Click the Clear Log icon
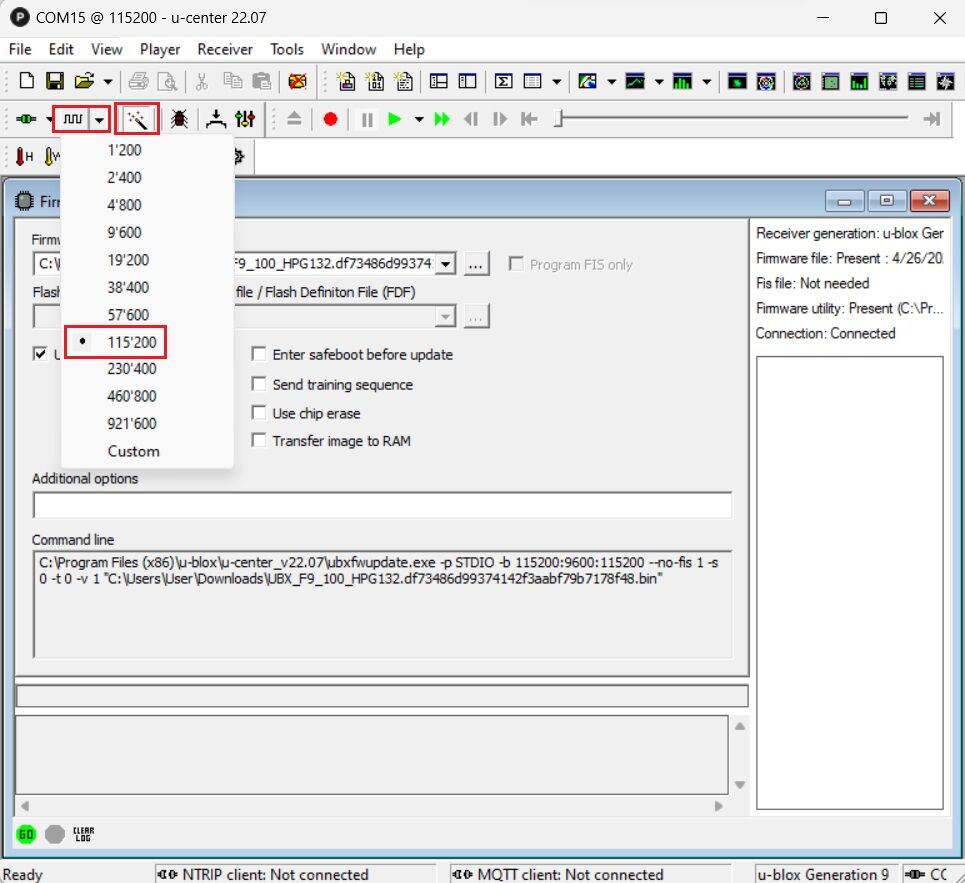This screenshot has width=965, height=883. click(x=84, y=834)
